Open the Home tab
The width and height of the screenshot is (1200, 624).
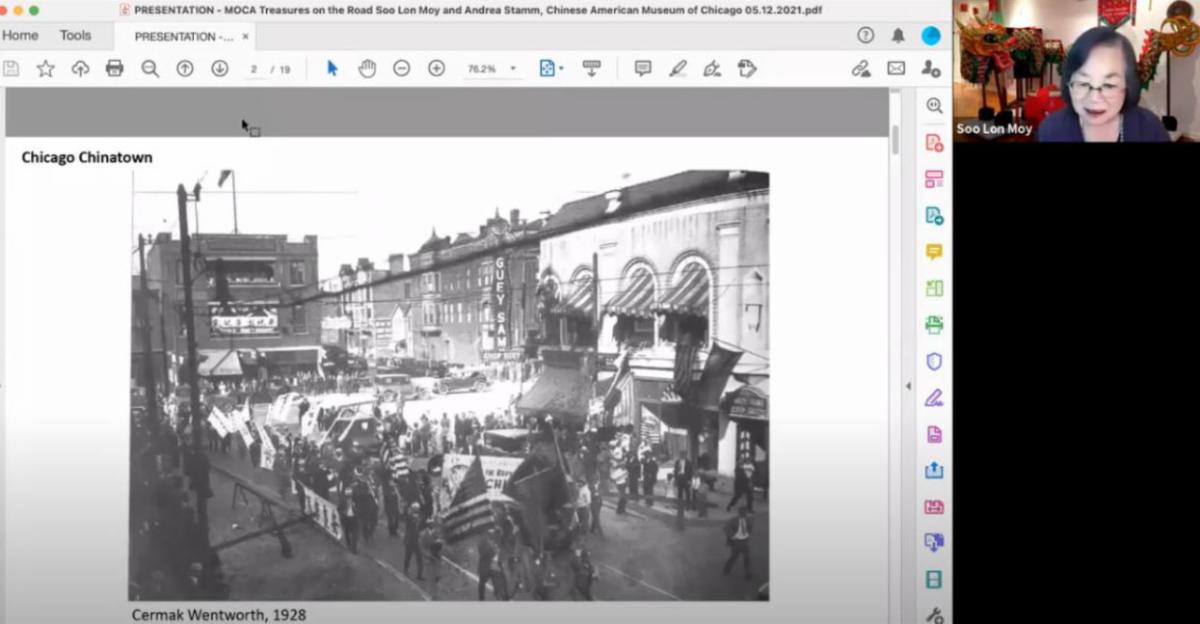20,35
